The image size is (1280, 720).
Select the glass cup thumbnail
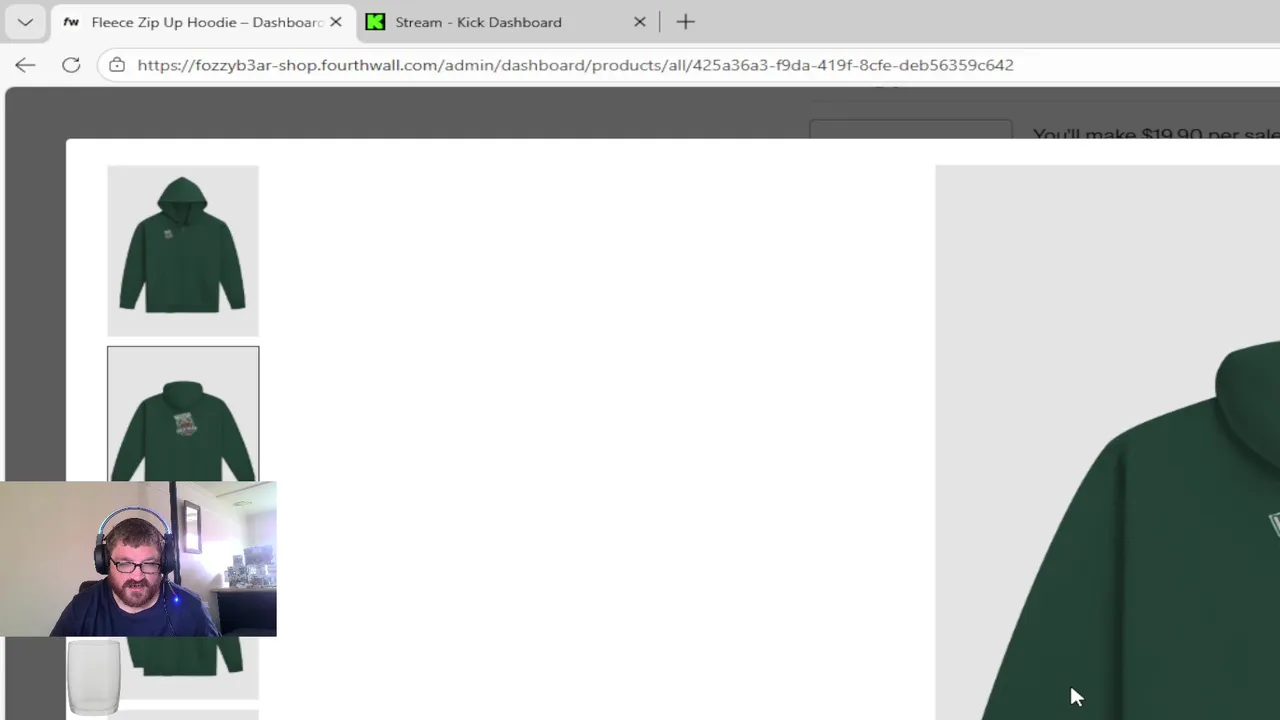click(x=94, y=677)
